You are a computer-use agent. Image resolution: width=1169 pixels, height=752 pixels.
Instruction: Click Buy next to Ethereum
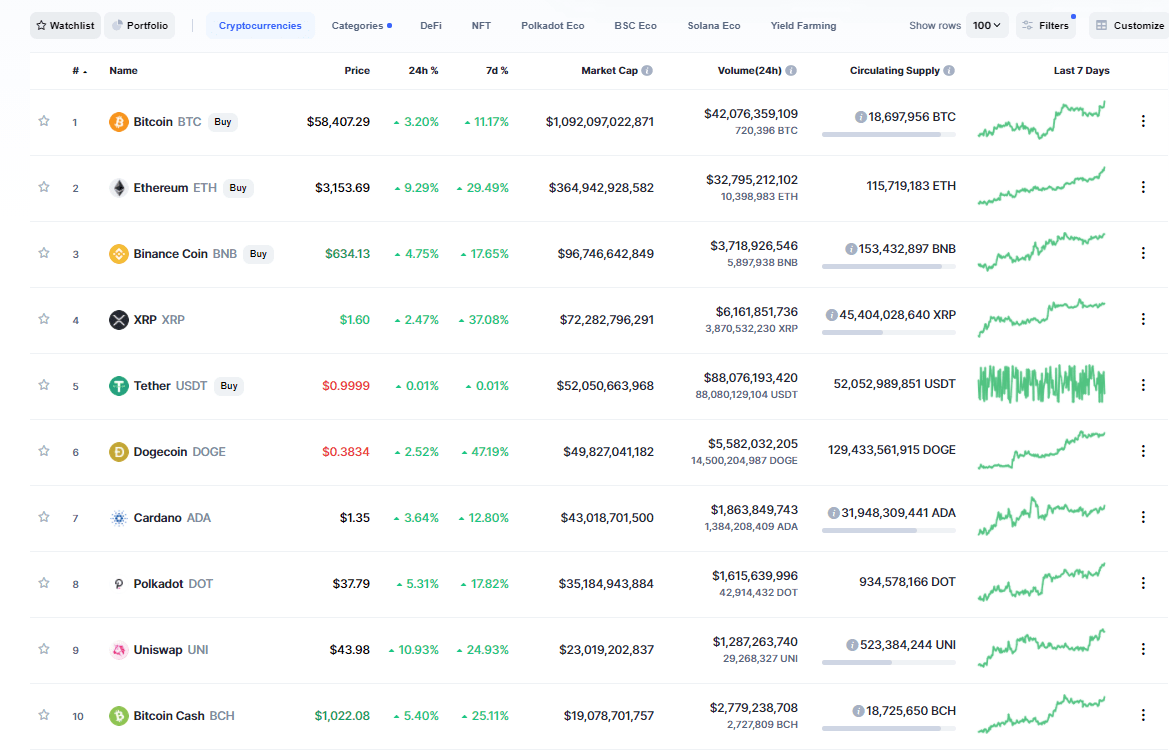coord(238,188)
